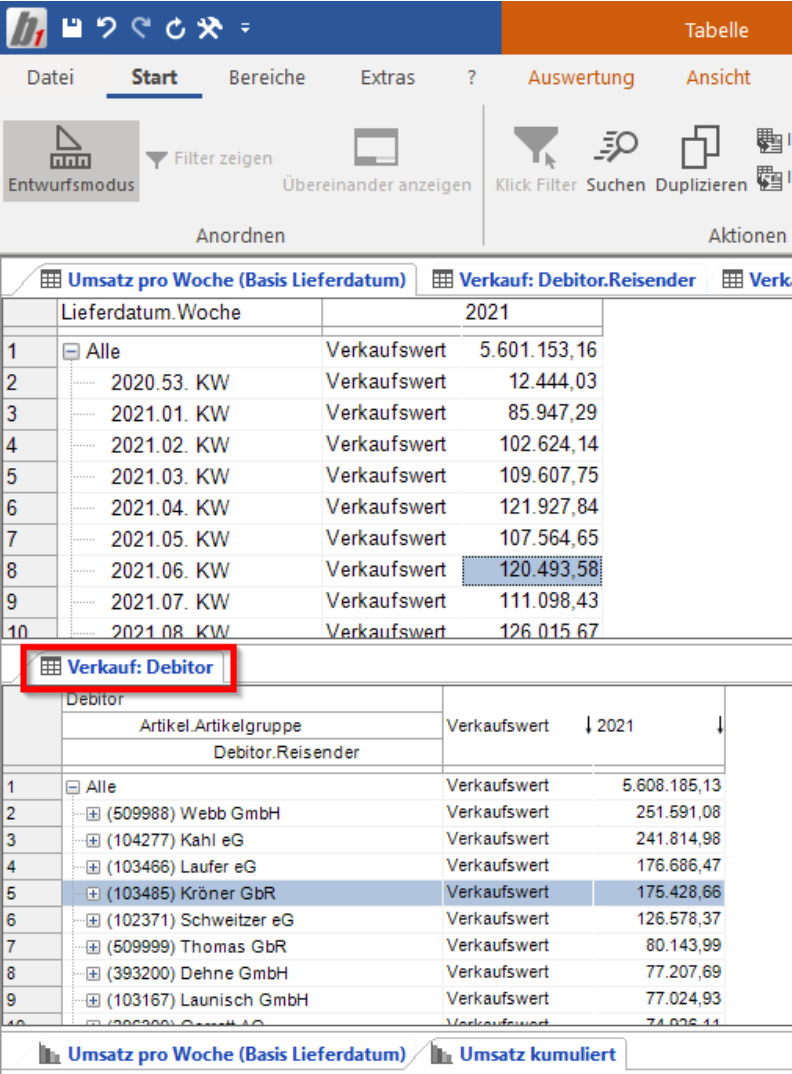The height and width of the screenshot is (1074, 792).
Task: Click the upper export table icon in Aktionen
Action: point(769,140)
